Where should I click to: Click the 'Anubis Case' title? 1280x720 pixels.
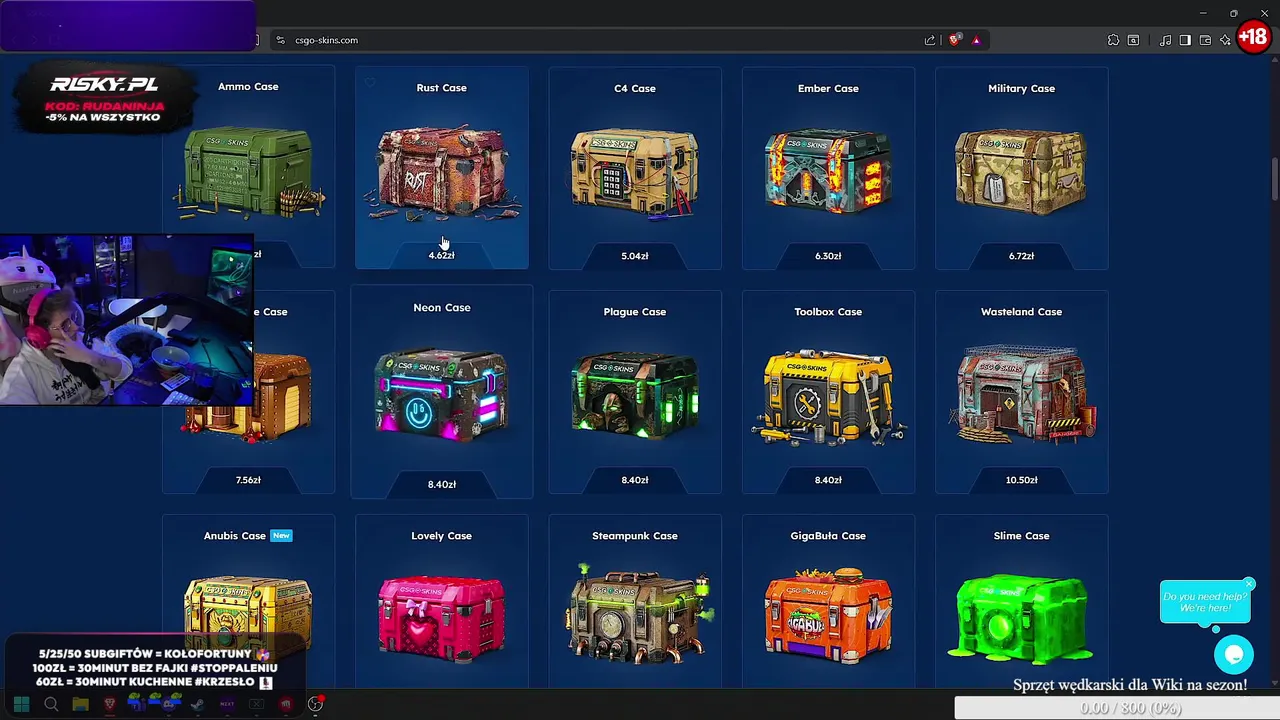click(x=235, y=536)
